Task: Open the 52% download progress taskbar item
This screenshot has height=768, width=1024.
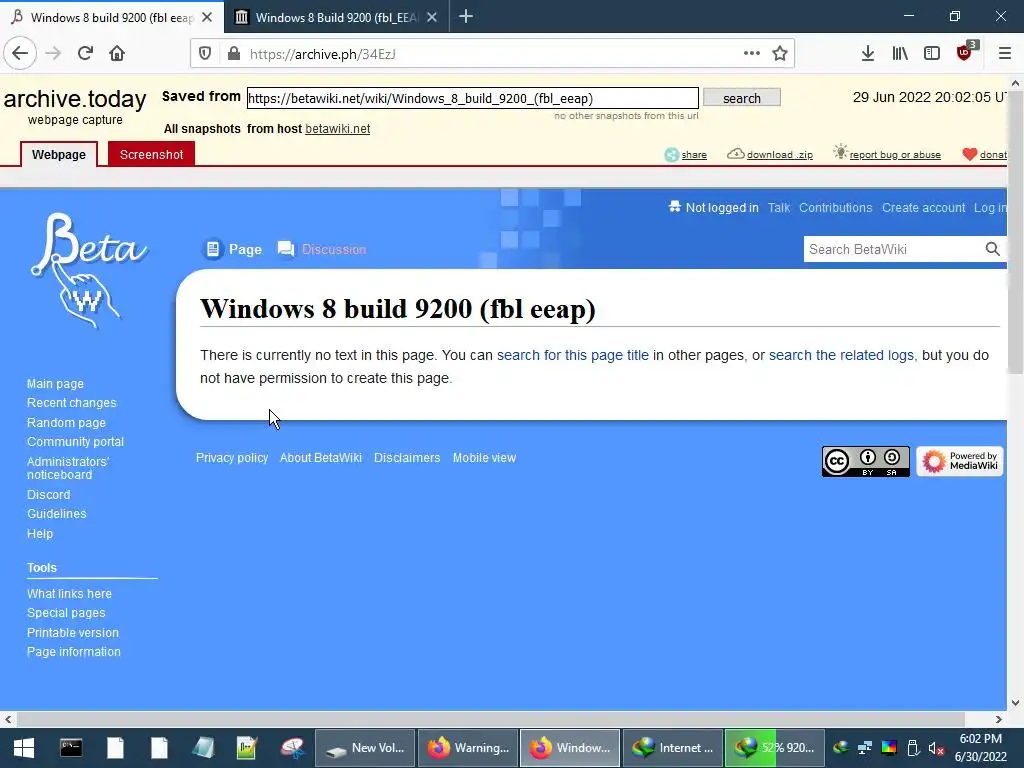Action: tap(775, 748)
